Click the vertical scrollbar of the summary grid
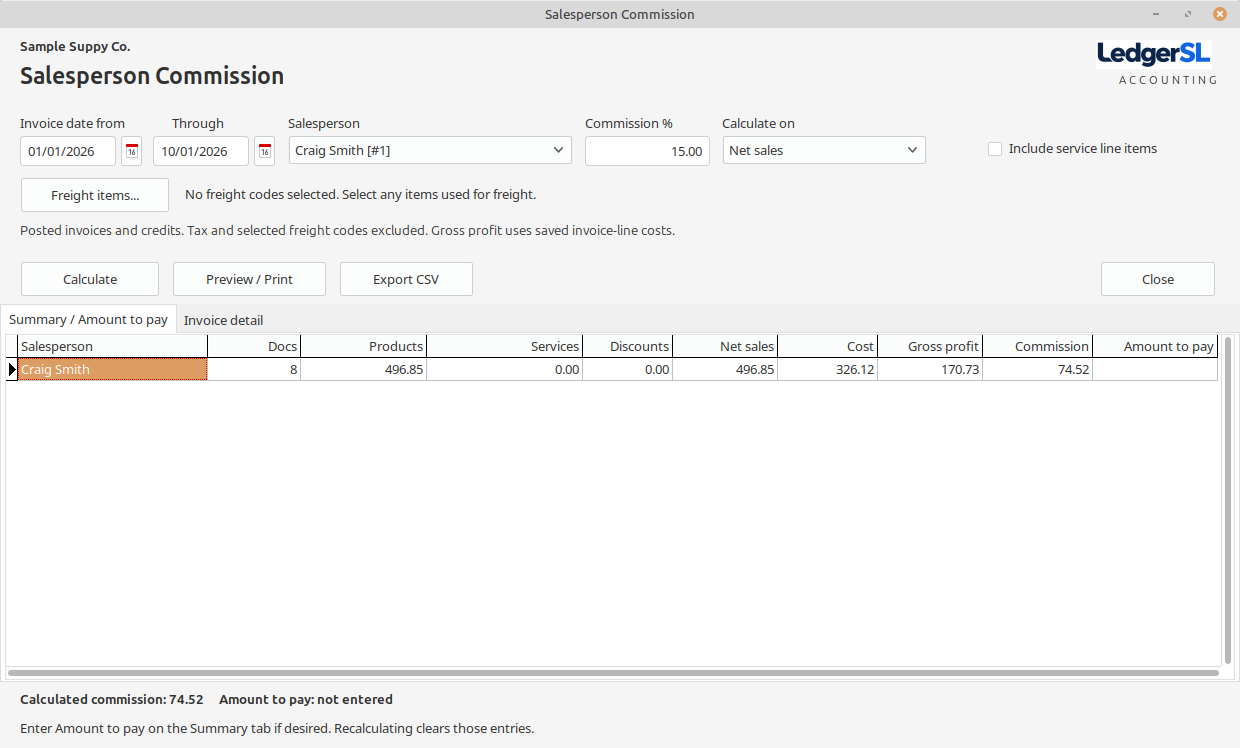Screen dimensions: 1240x748 tap(1228, 500)
